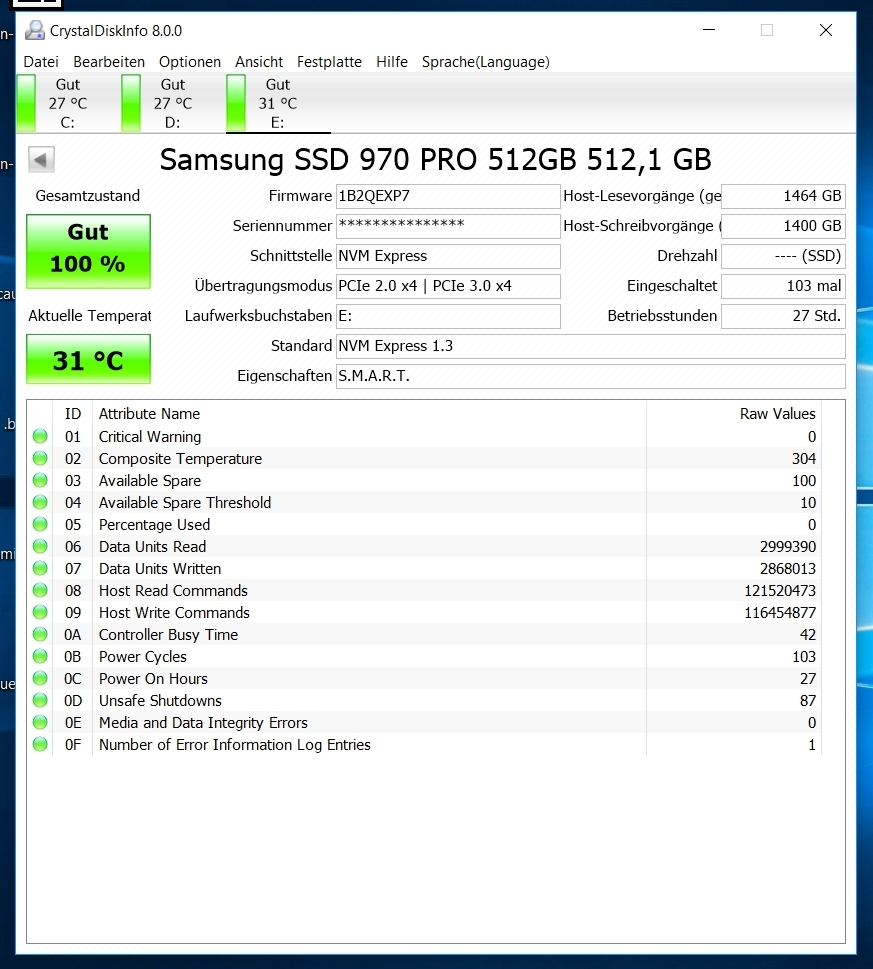The image size is (873, 969).
Task: Click status dot for Error Information Log Entries
Action: (x=40, y=744)
